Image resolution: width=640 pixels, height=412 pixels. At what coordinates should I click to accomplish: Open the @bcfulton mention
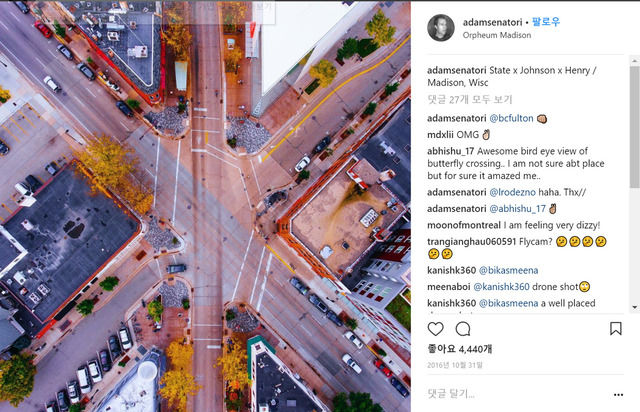(511, 118)
